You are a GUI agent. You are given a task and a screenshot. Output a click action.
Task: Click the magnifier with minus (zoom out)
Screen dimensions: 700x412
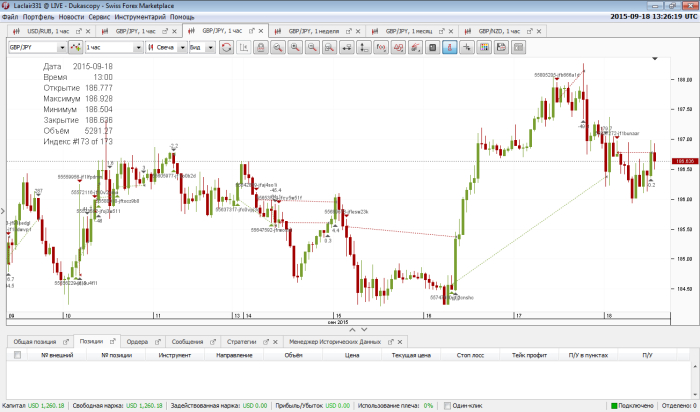[312, 47]
